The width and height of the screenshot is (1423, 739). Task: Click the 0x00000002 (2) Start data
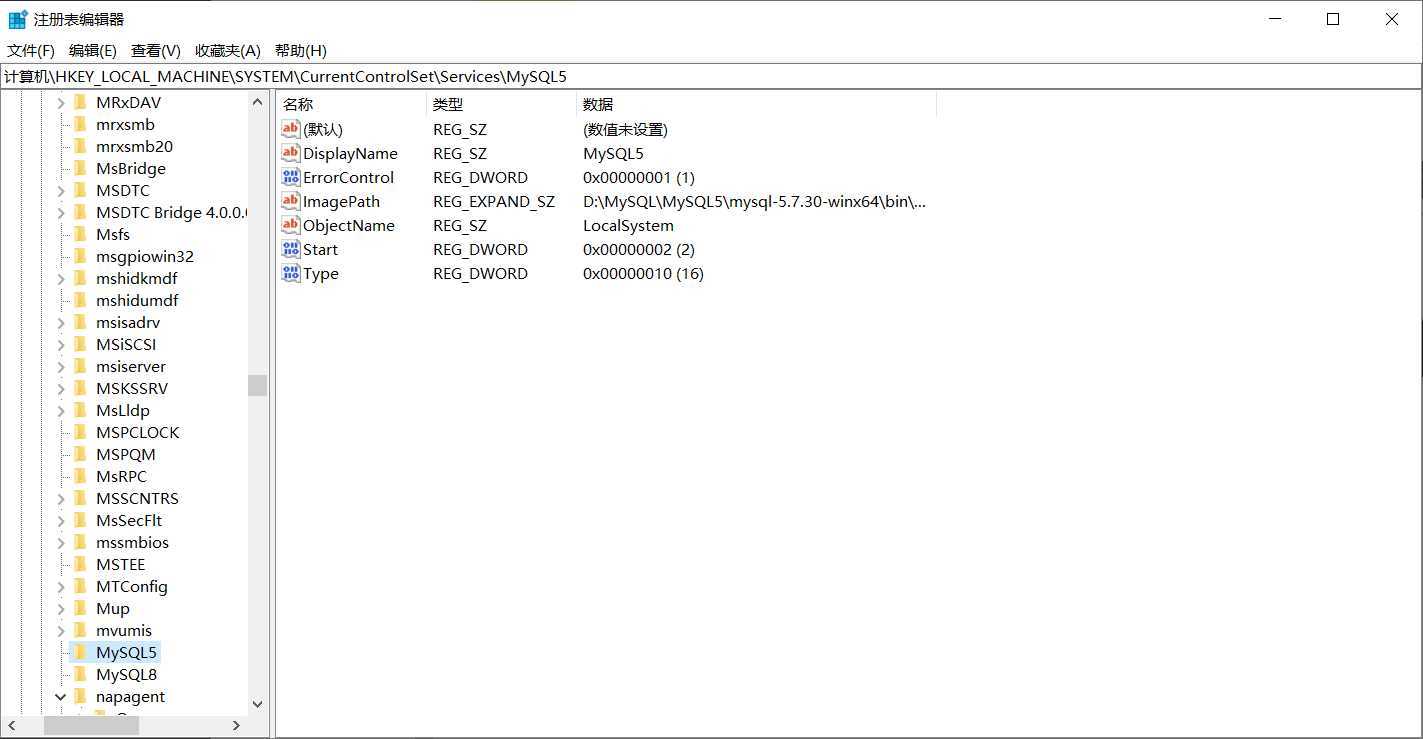coord(638,249)
